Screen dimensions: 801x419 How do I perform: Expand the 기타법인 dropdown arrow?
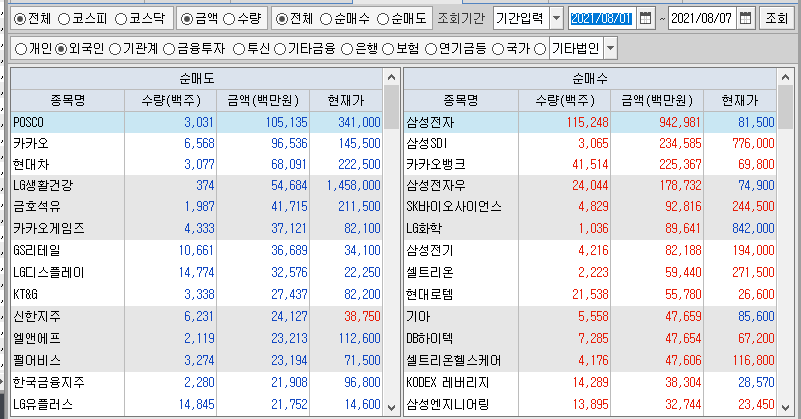click(610, 49)
